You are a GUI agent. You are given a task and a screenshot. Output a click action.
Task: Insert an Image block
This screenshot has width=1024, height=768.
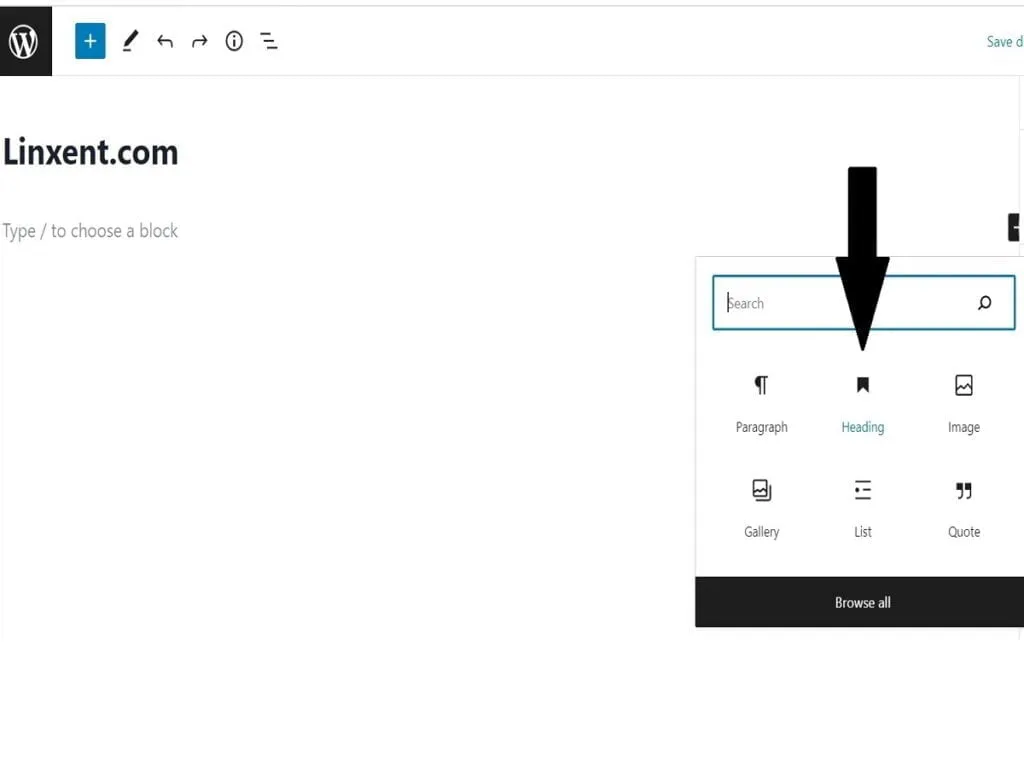coord(964,403)
